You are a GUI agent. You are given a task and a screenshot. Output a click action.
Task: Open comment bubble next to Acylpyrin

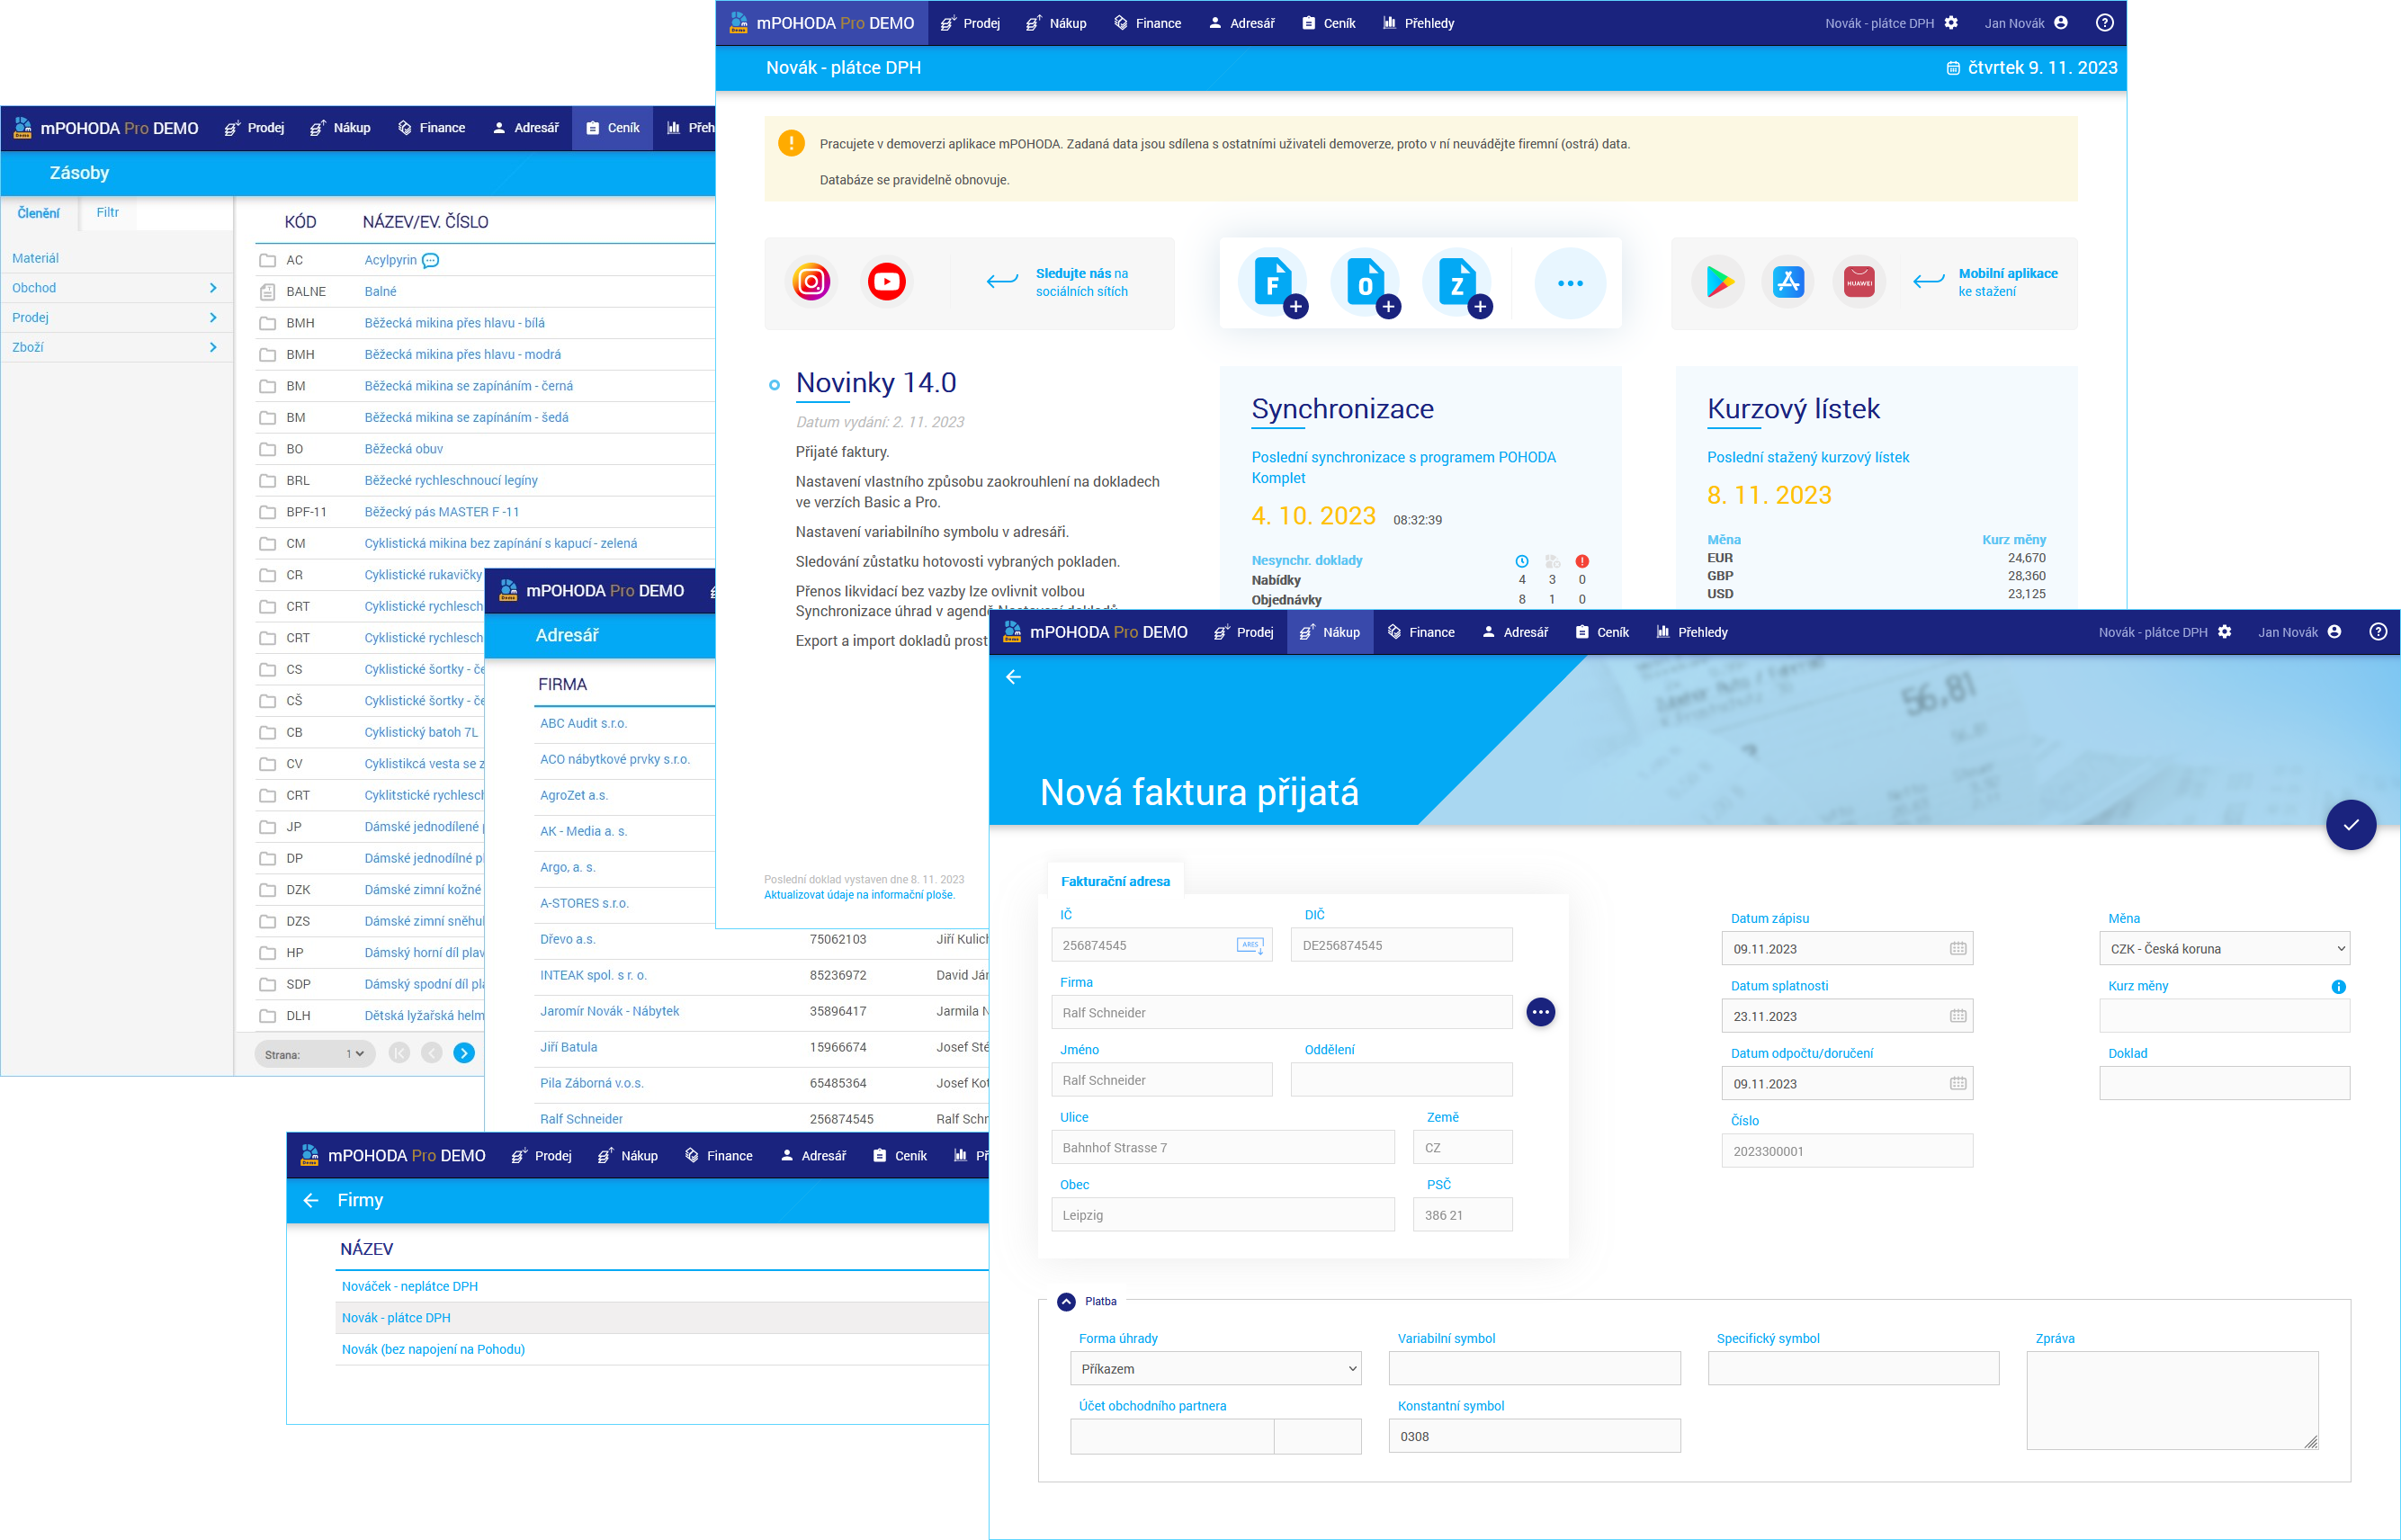tap(430, 261)
